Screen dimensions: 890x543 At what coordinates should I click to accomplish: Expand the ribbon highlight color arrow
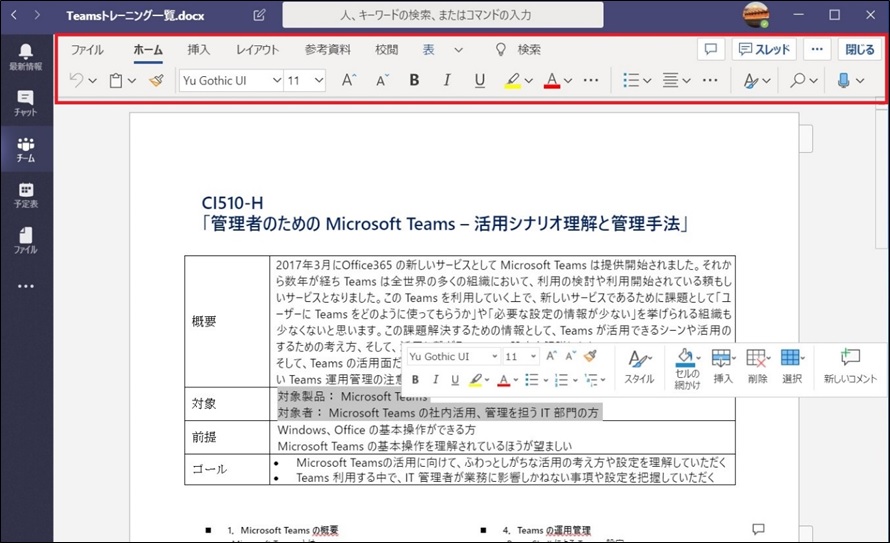(x=528, y=81)
